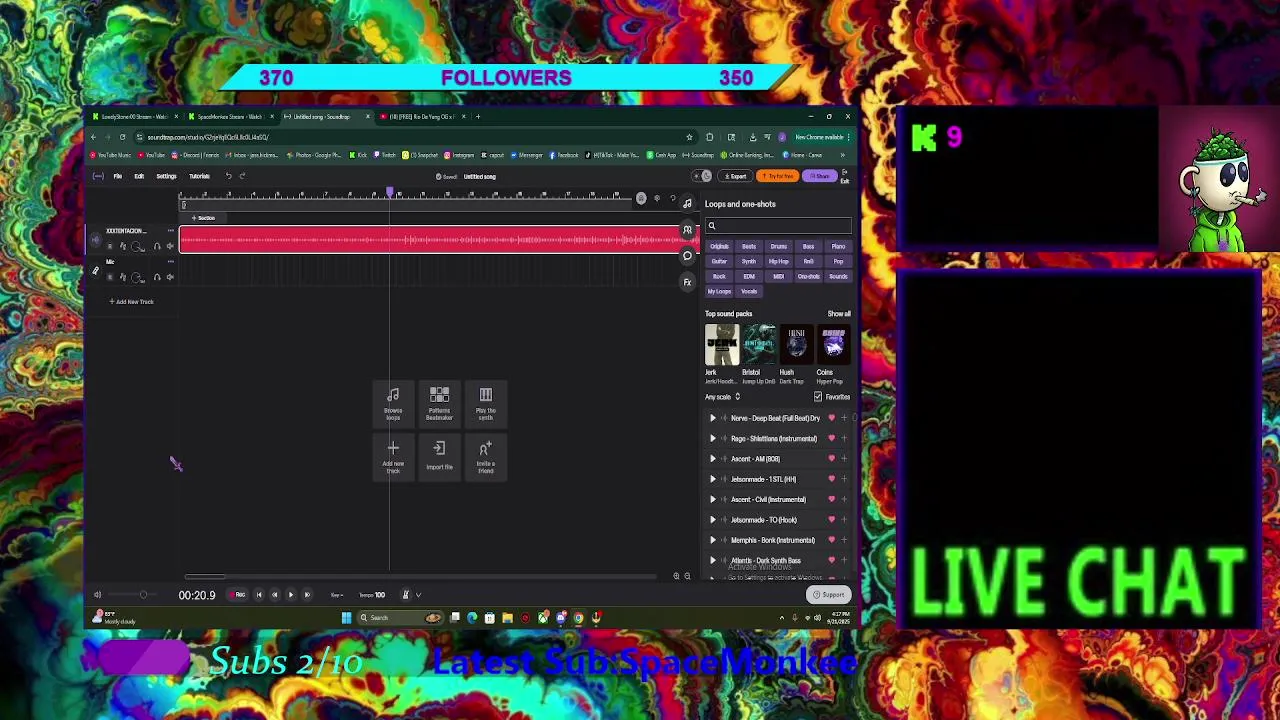
Task: Select the My Loops filter tag
Action: click(x=719, y=292)
